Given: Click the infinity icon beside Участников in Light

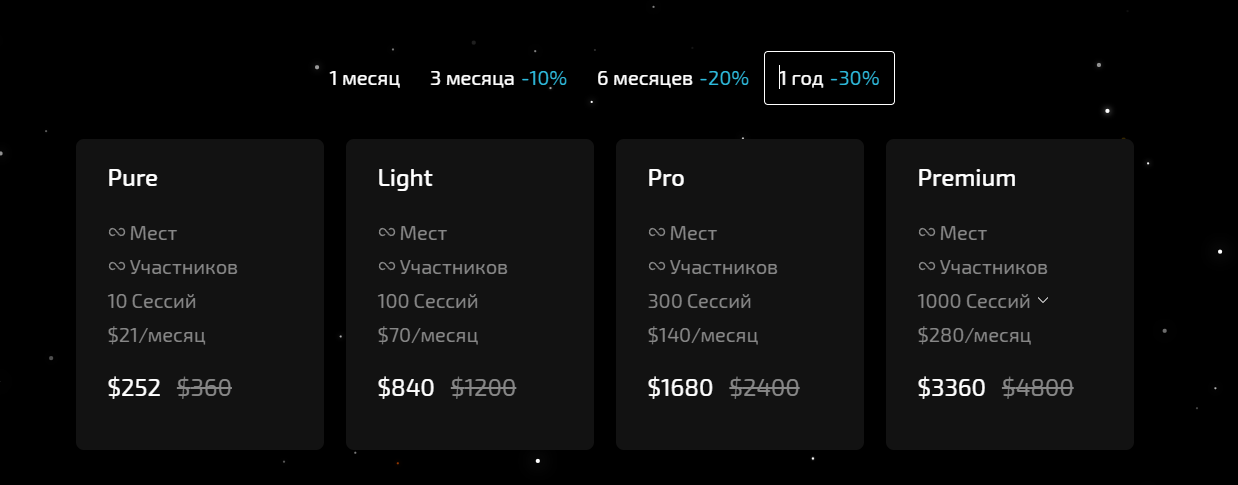Looking at the screenshot, I should (x=386, y=267).
